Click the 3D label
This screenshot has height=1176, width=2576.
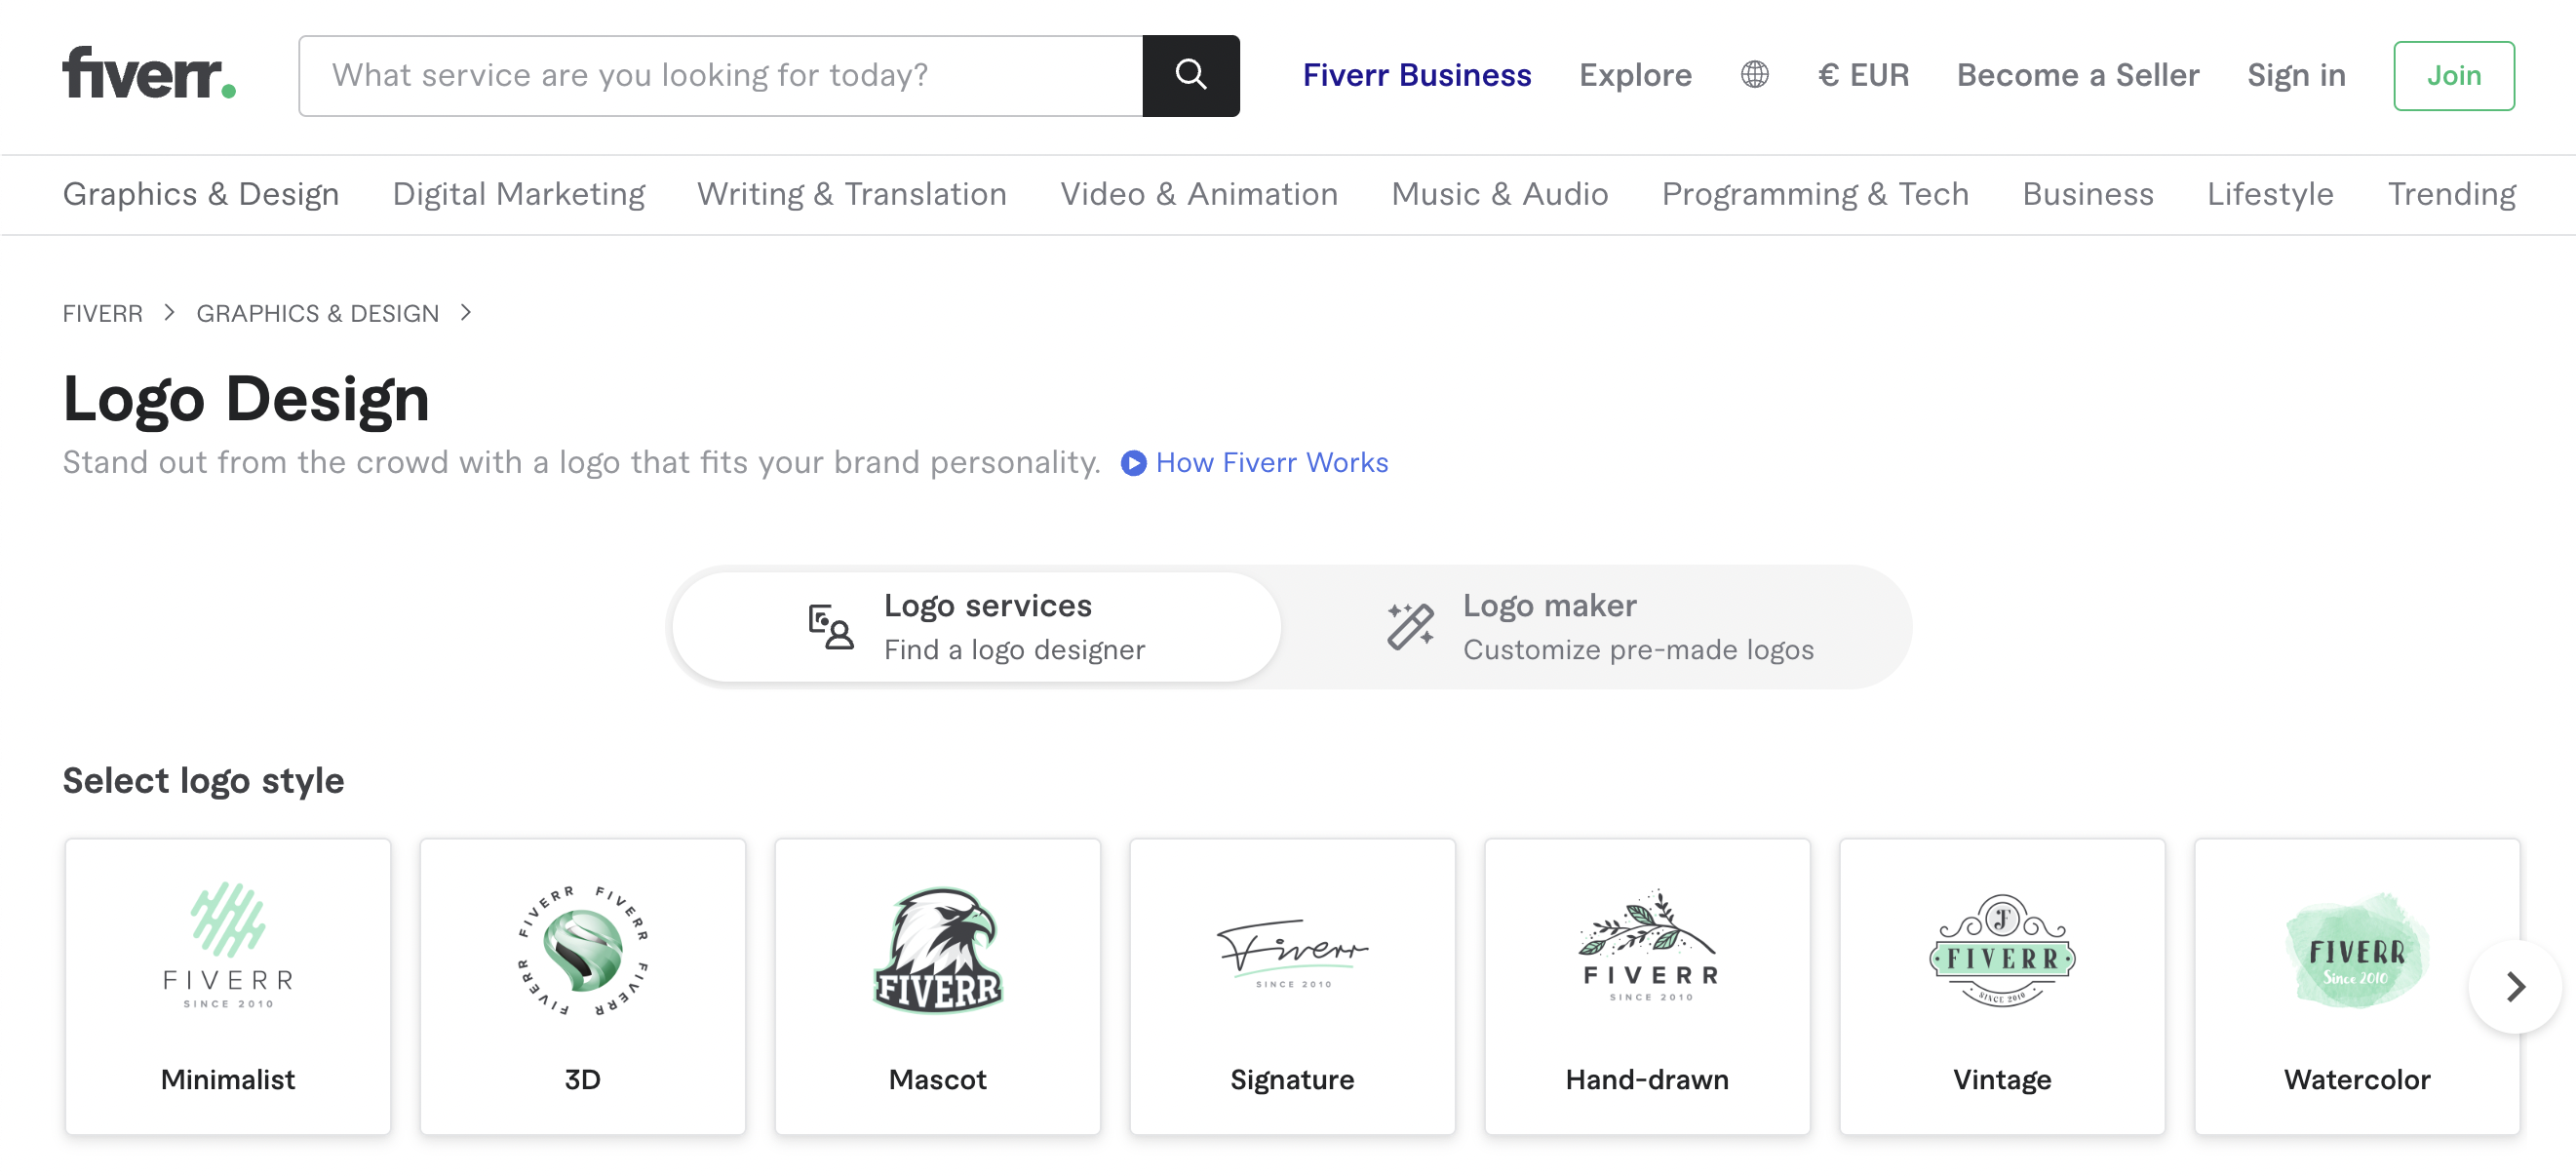(x=583, y=1080)
